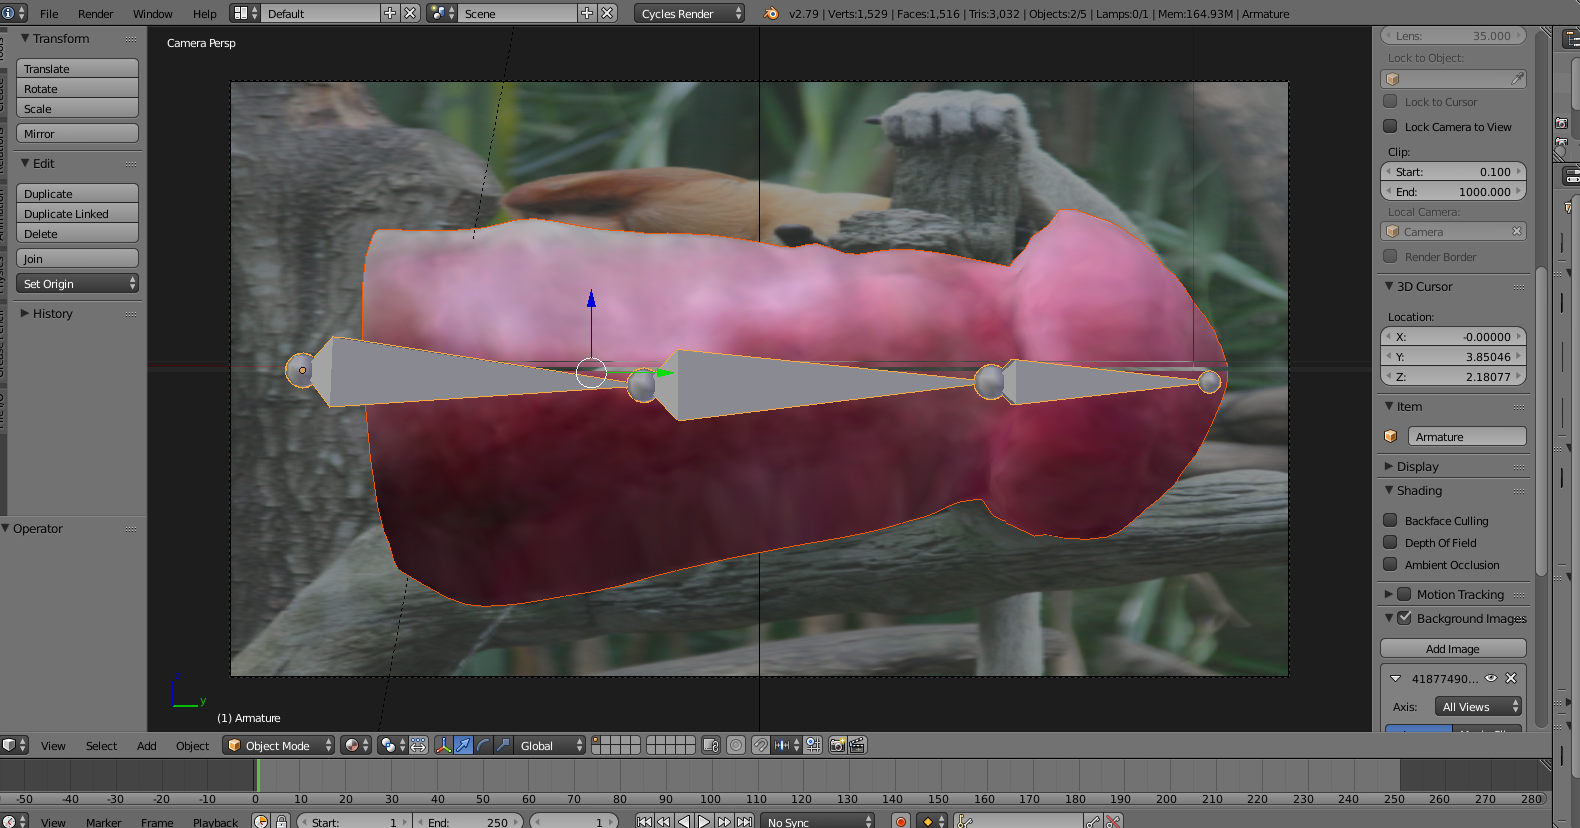This screenshot has width=1580, height=828.
Task: Click the Clip End value field
Action: pos(1452,192)
